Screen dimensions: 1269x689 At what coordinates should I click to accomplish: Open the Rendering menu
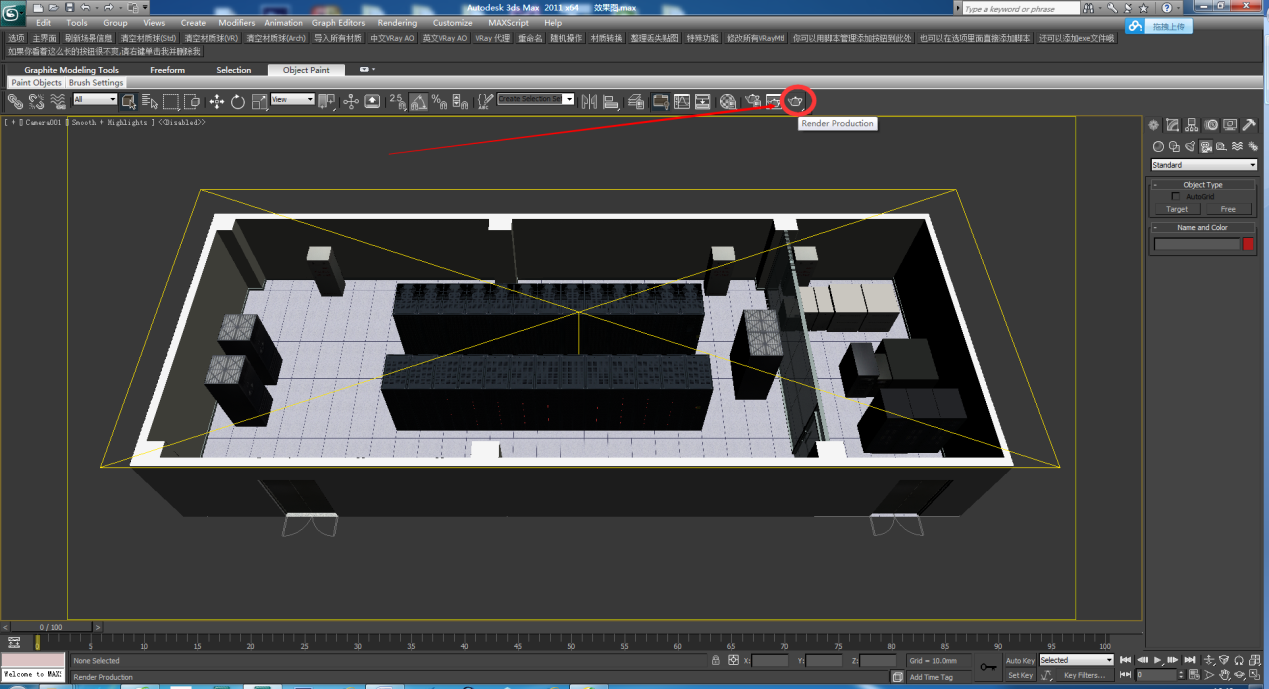pos(397,23)
